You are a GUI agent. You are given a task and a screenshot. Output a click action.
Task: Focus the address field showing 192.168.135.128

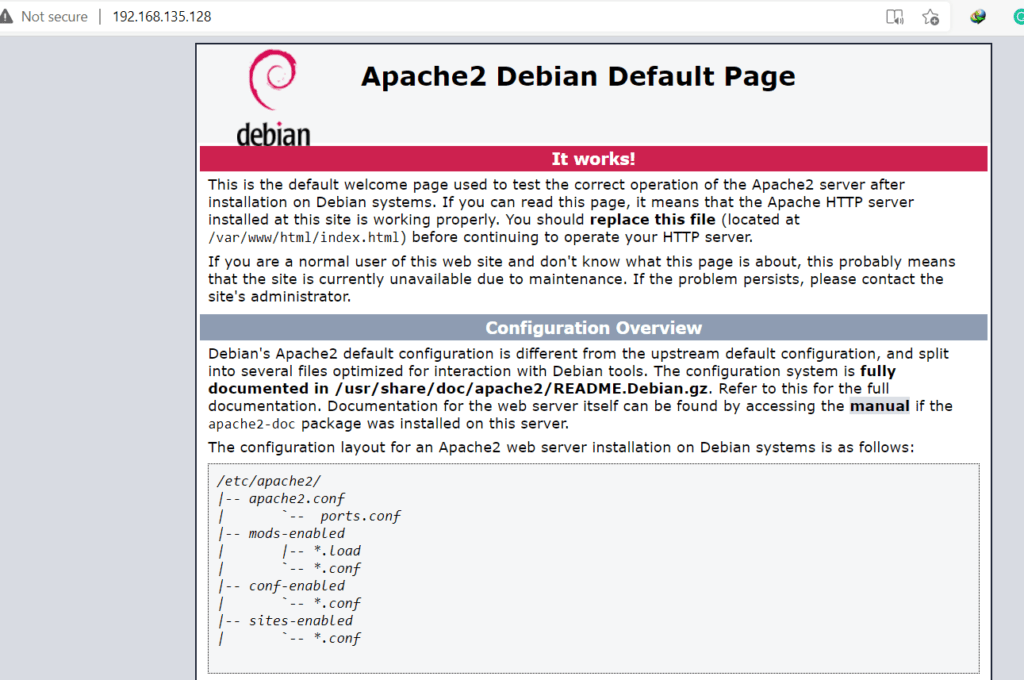(162, 16)
